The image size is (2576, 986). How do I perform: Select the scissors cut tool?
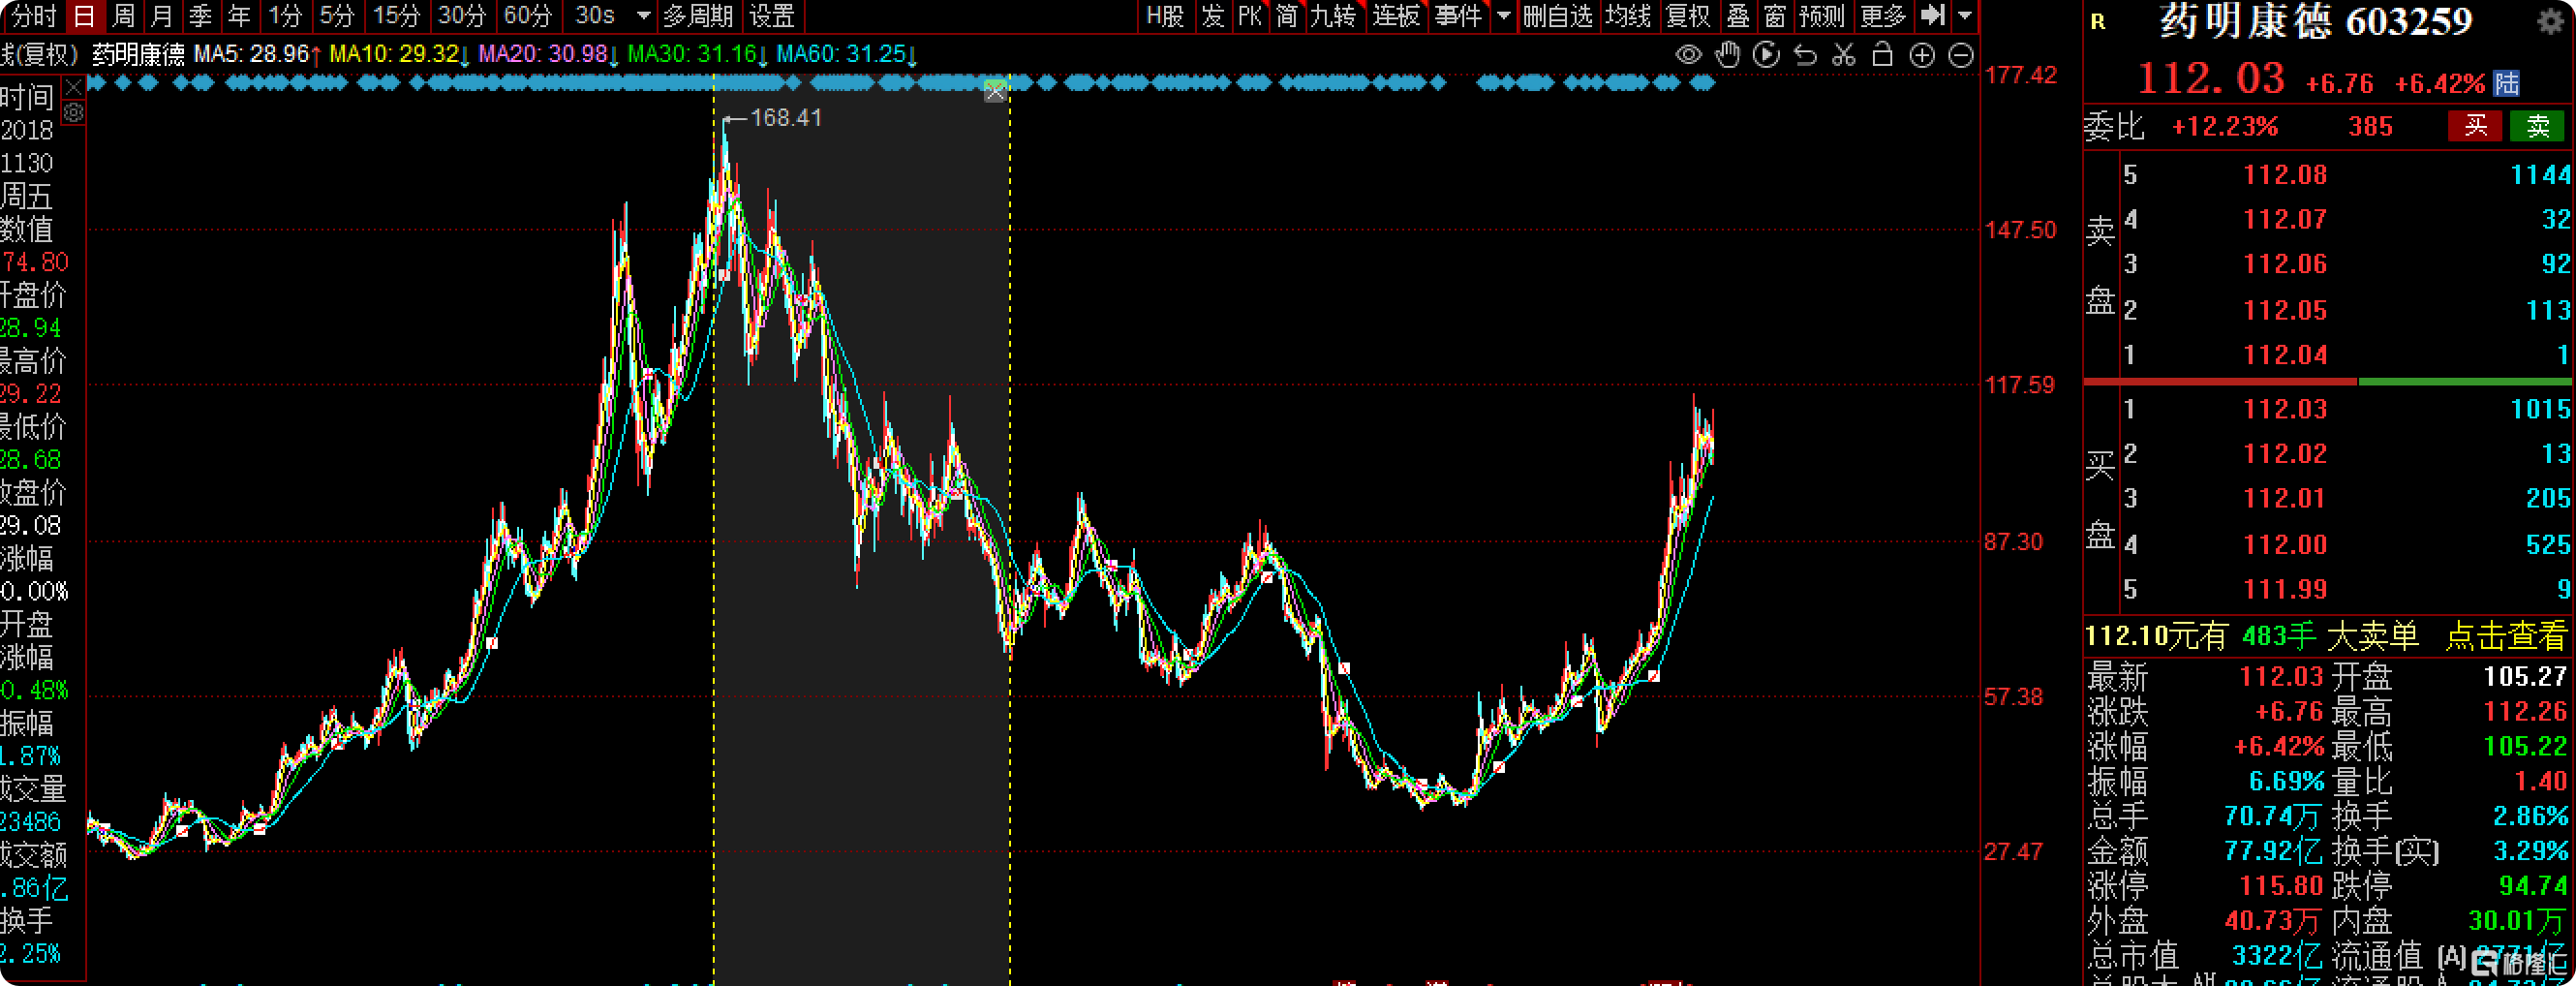click(1844, 55)
